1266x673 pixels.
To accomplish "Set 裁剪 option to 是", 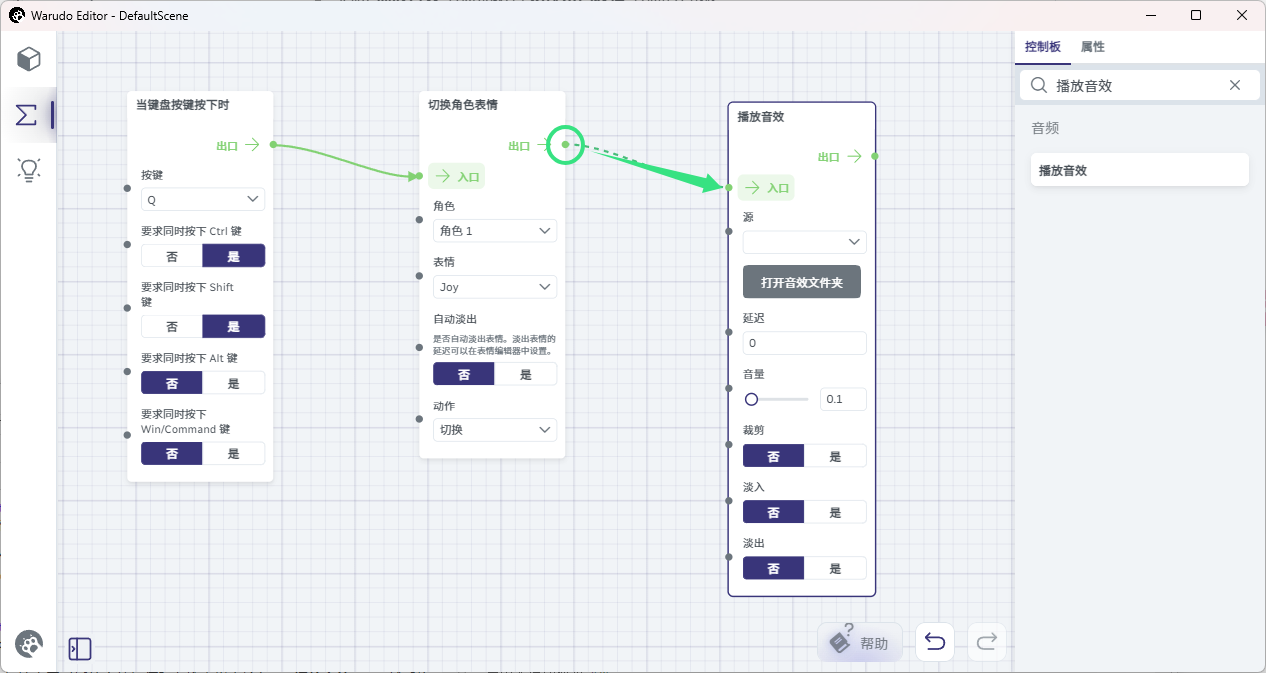I will pyautogui.click(x=836, y=457).
